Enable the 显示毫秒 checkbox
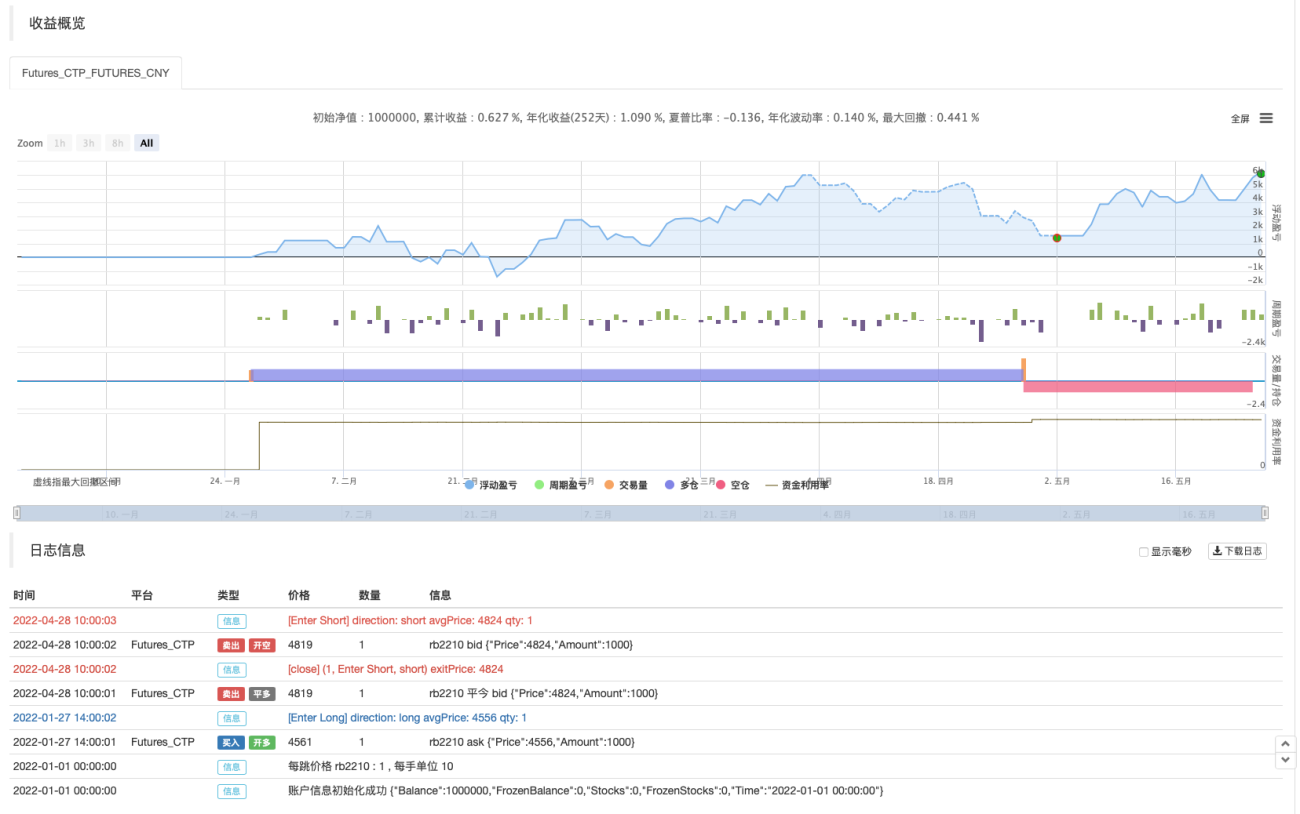1300x814 pixels. pos(1144,552)
